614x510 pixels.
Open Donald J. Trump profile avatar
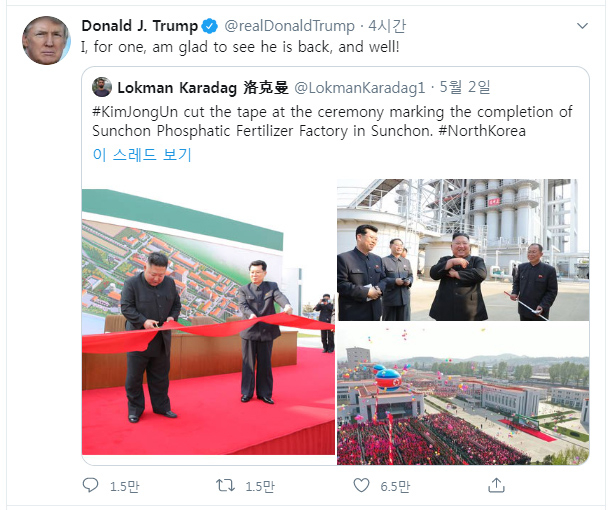tap(46, 40)
